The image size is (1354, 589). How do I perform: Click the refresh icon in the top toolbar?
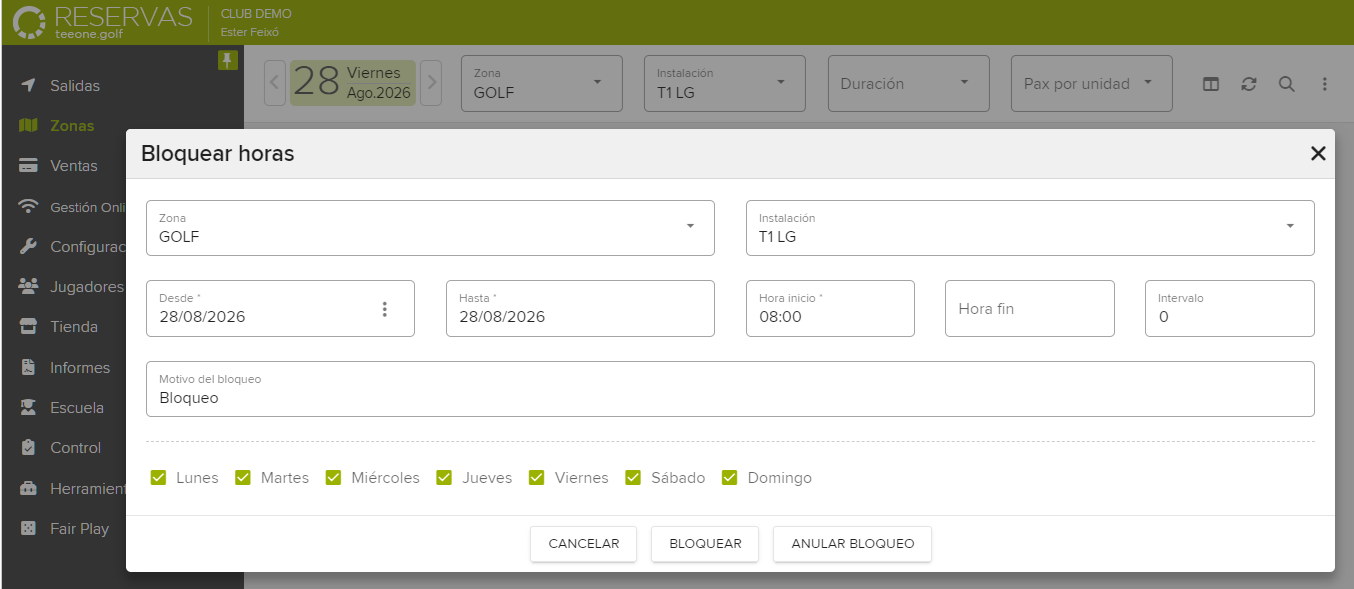point(1249,84)
